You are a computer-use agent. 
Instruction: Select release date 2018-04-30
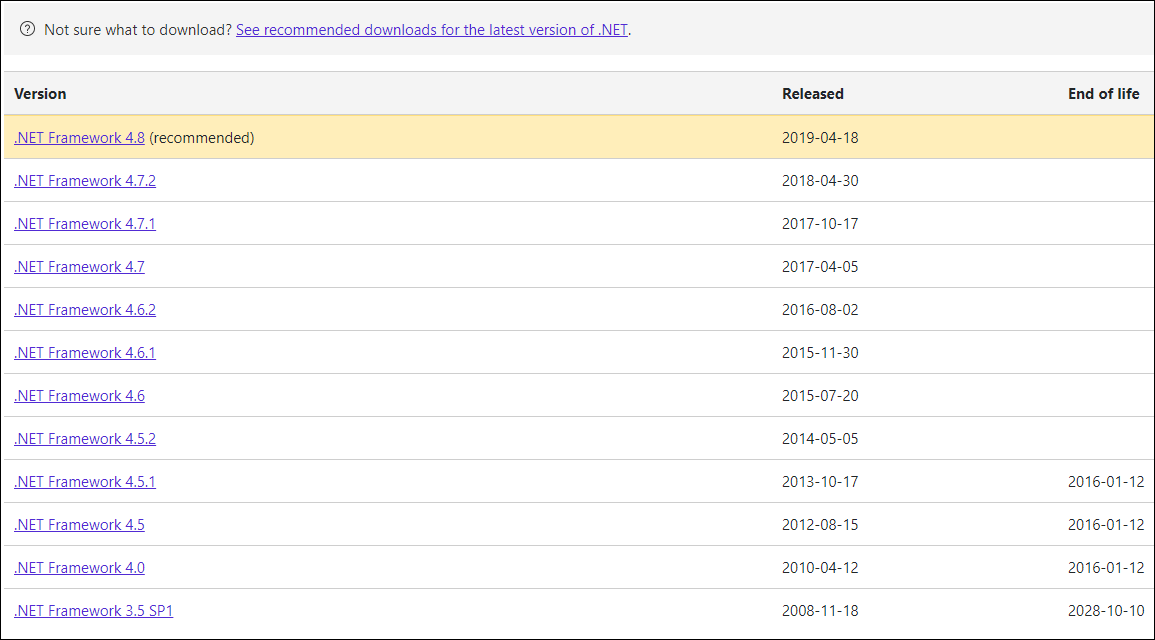820,180
